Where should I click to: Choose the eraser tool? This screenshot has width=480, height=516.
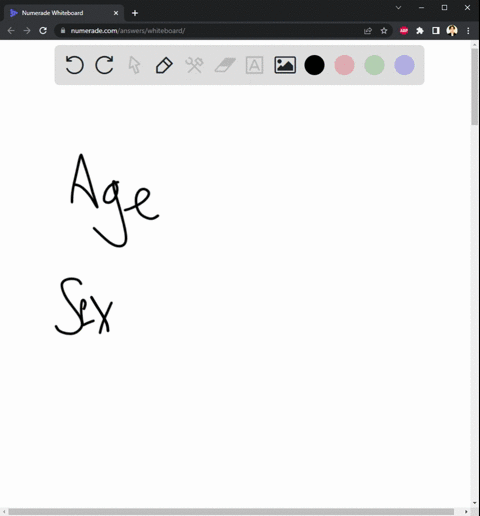[x=225, y=65]
